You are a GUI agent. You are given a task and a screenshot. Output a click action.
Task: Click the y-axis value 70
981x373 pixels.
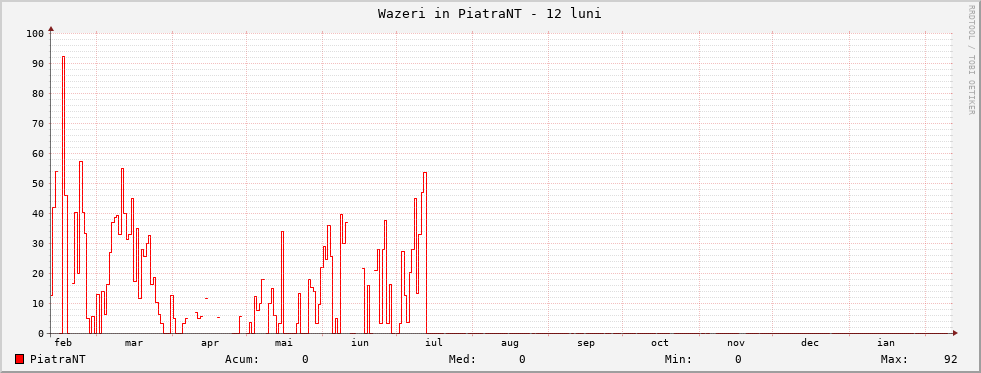click(x=38, y=124)
